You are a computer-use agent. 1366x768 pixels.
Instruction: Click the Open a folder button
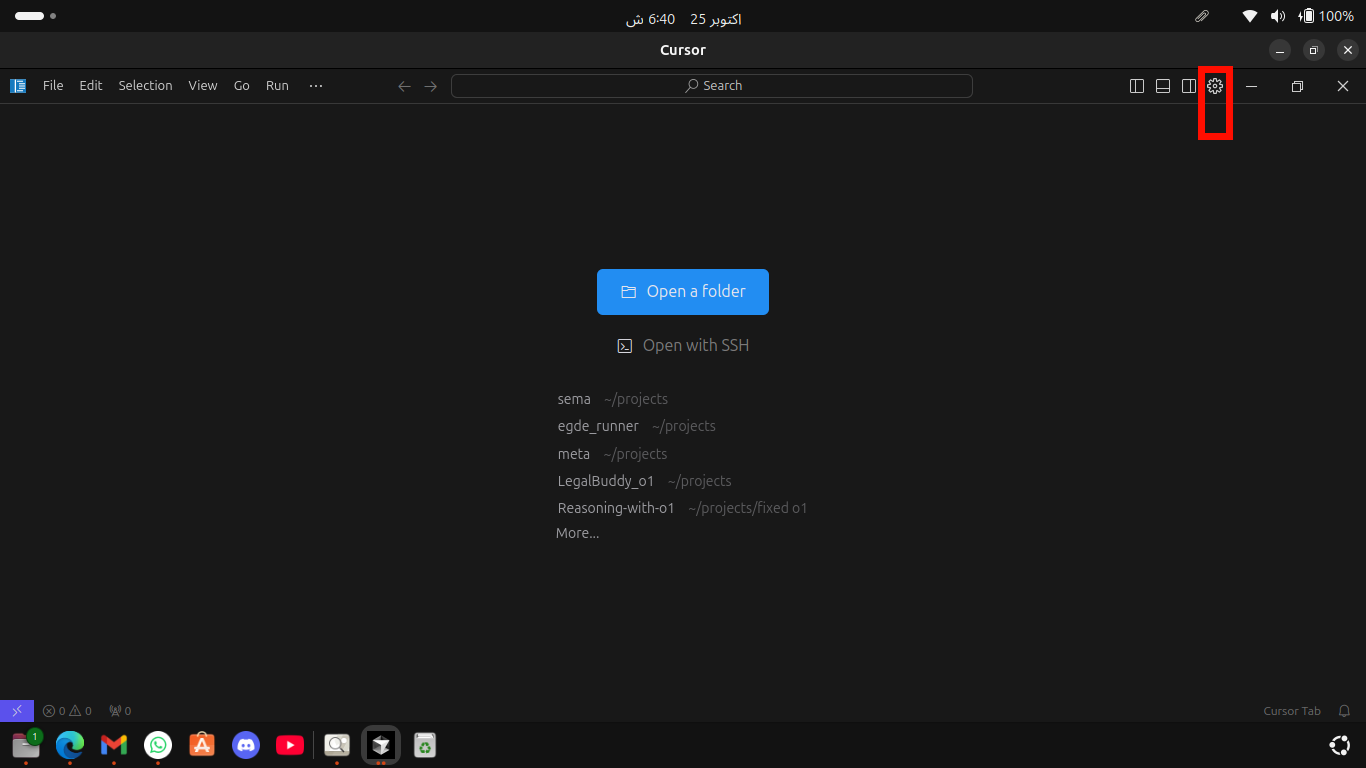click(x=683, y=292)
